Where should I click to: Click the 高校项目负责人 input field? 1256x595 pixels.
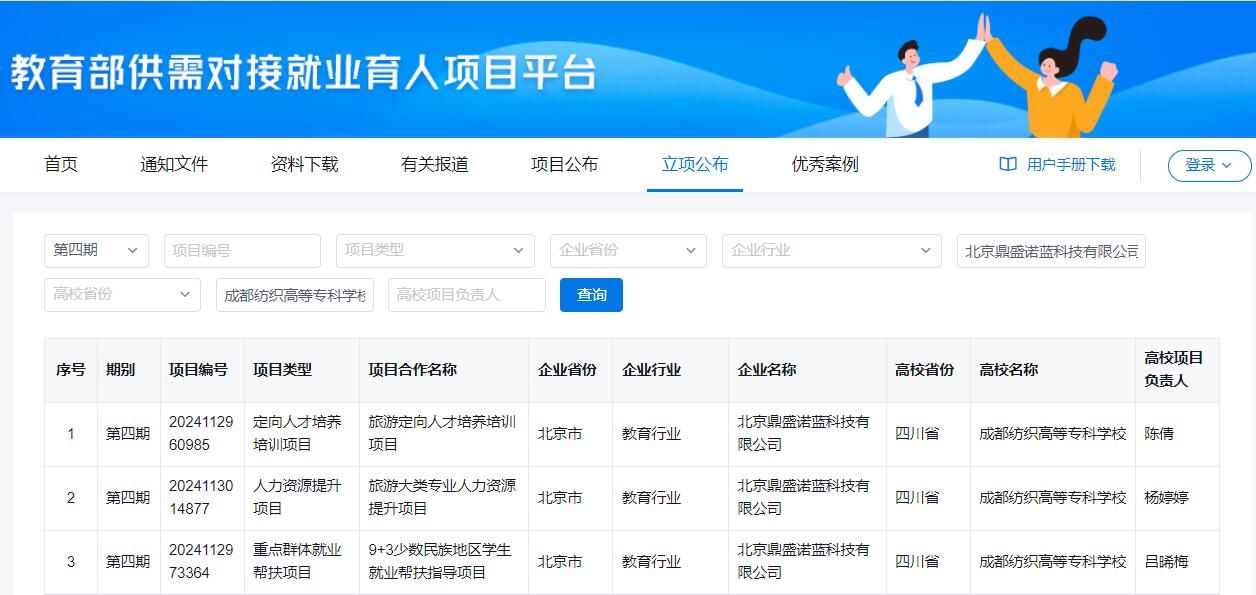466,295
